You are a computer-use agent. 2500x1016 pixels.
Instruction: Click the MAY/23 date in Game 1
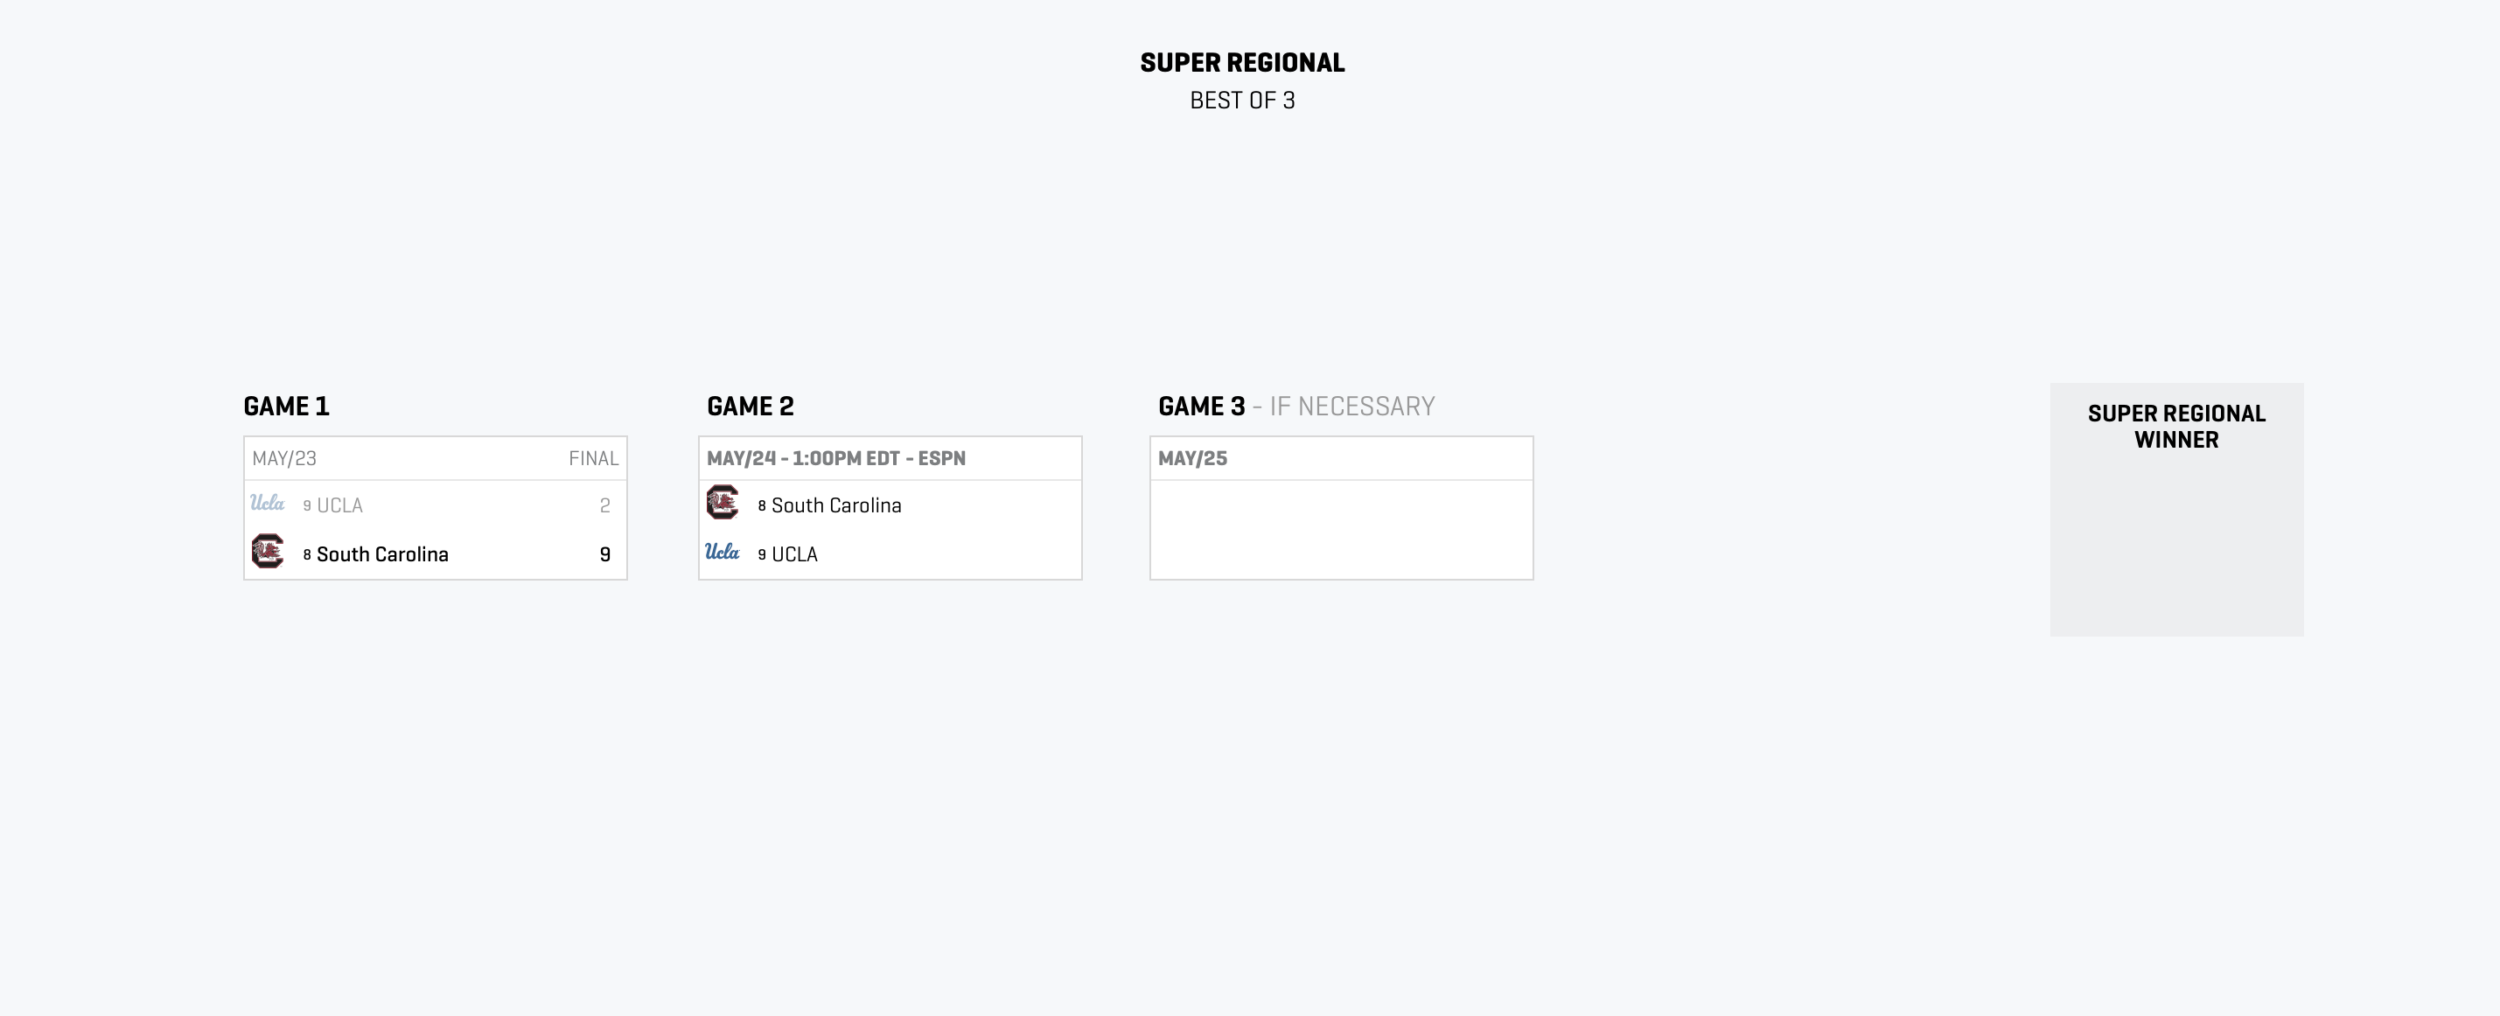click(x=284, y=459)
